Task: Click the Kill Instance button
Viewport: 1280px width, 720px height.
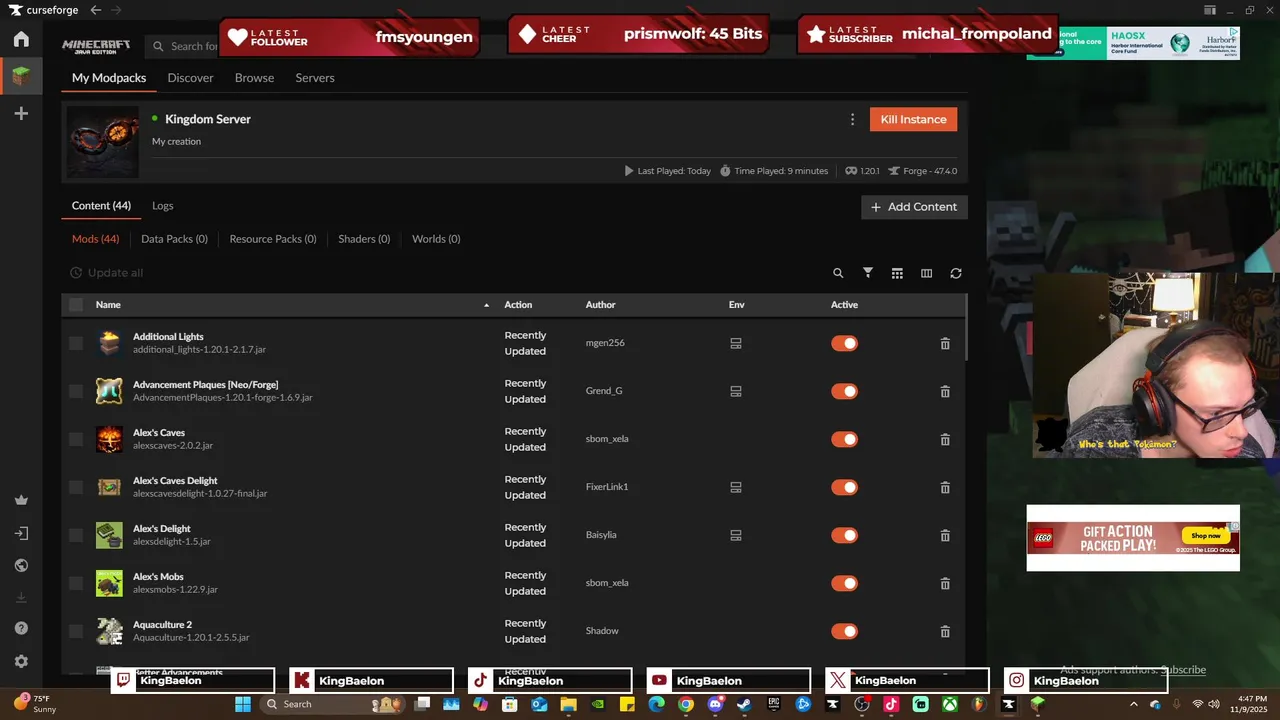Action: [913, 119]
